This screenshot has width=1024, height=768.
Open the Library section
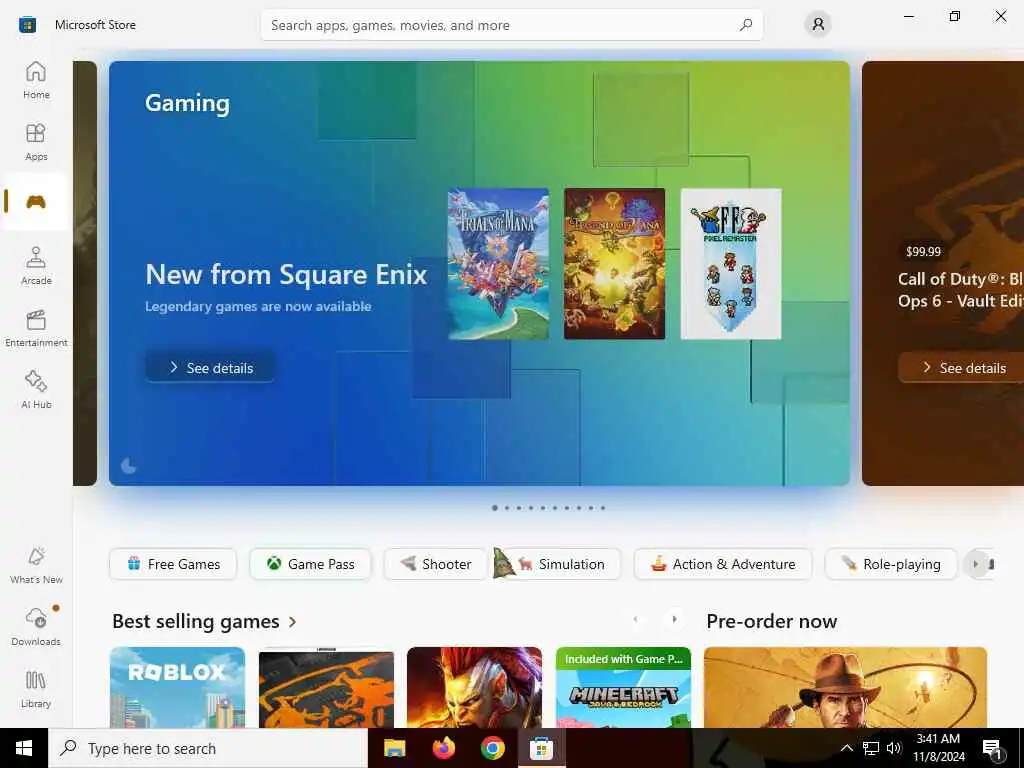[36, 689]
